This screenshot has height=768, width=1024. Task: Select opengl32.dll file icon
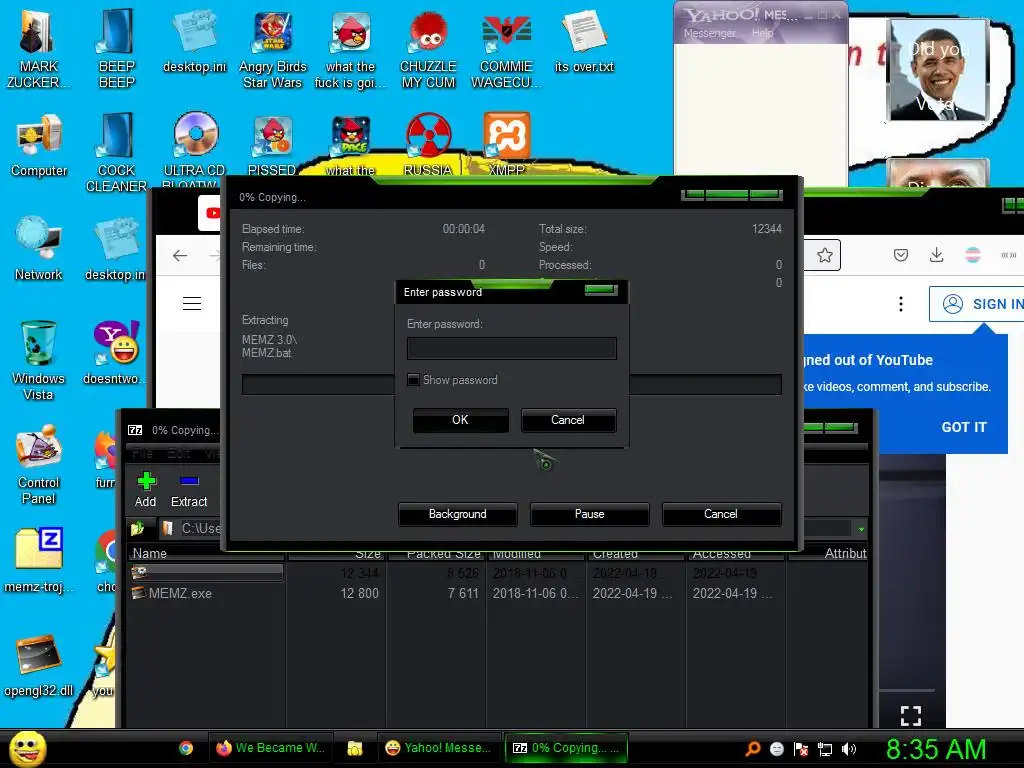[39, 665]
